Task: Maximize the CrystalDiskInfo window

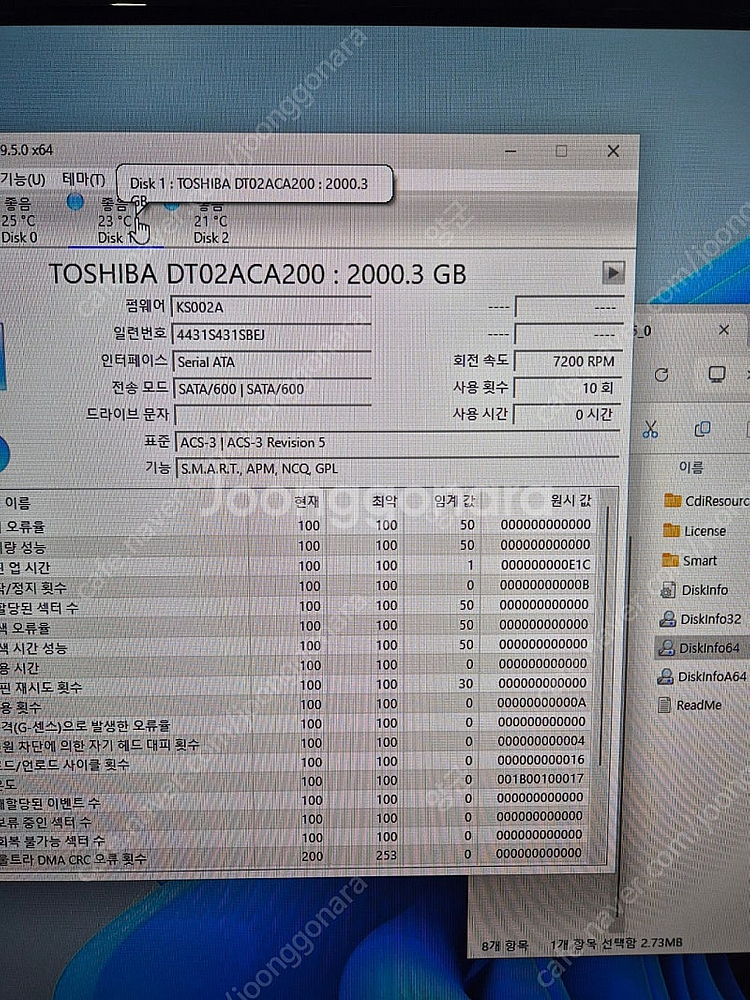Action: pyautogui.click(x=561, y=151)
